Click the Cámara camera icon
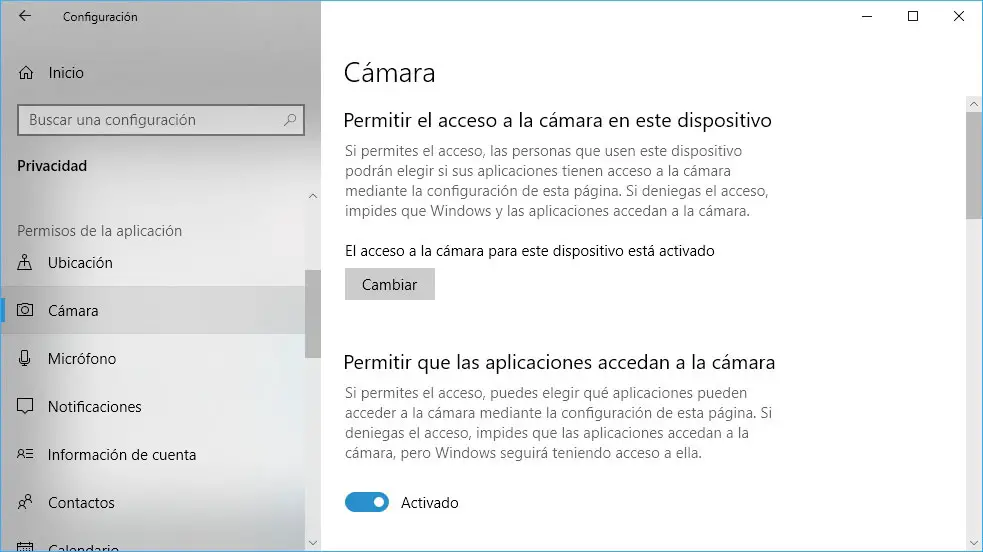Screen dimensions: 983x552 [26, 311]
